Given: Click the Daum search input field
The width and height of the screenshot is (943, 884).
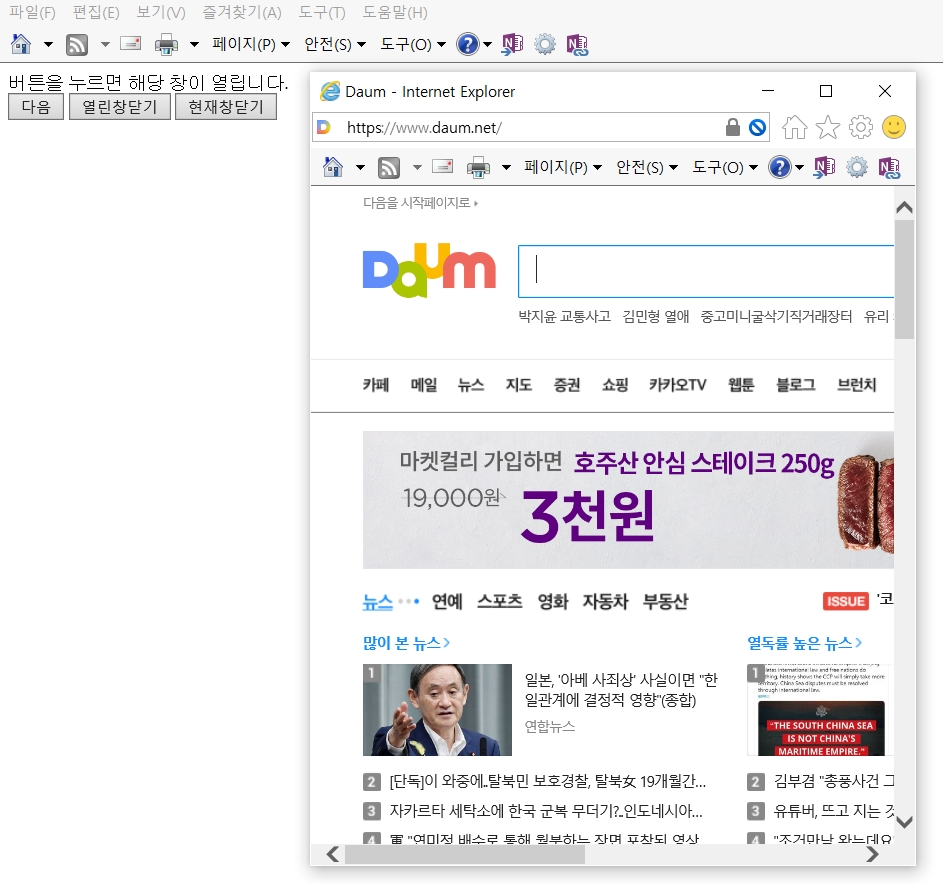Looking at the screenshot, I should 706,271.
